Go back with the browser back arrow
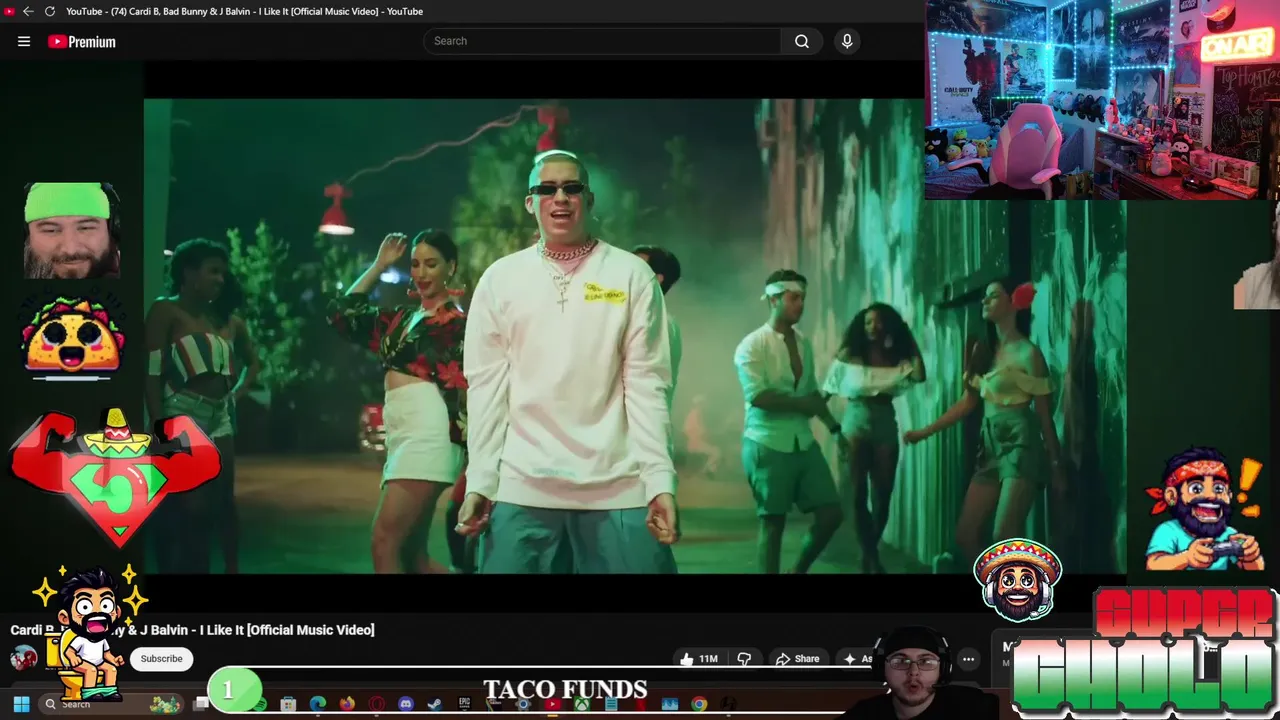1280x720 pixels. tap(28, 11)
